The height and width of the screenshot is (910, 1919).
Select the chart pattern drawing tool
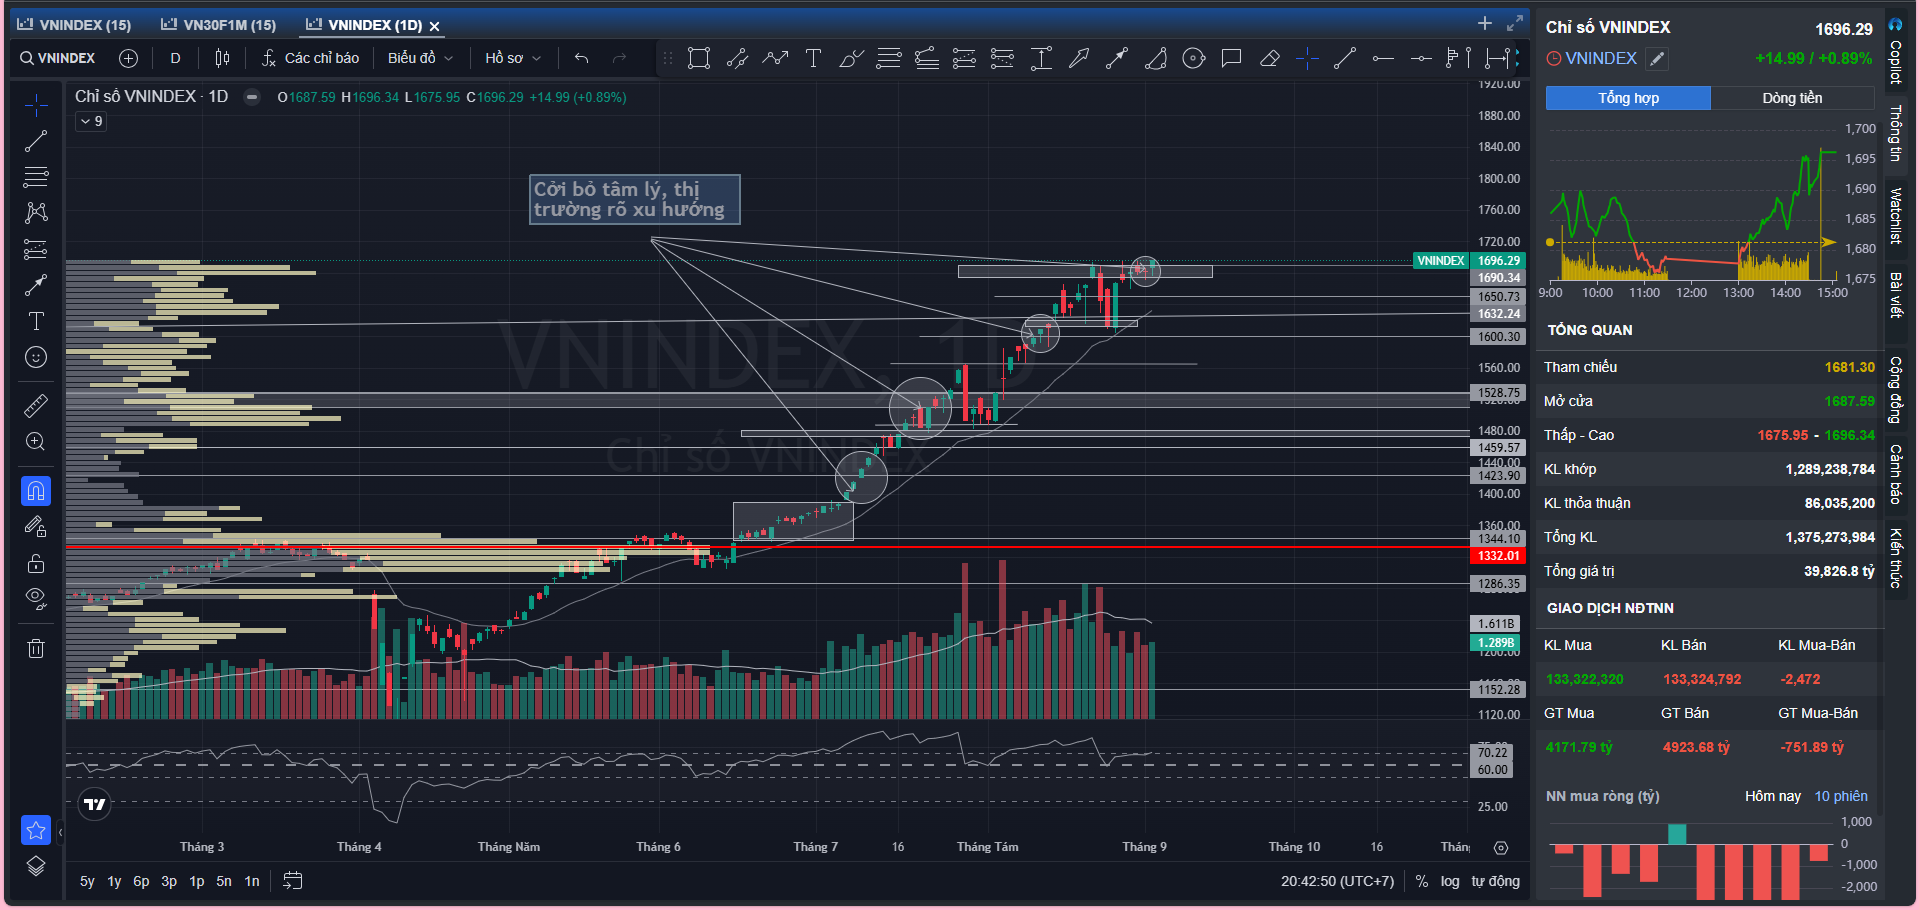click(x=36, y=213)
